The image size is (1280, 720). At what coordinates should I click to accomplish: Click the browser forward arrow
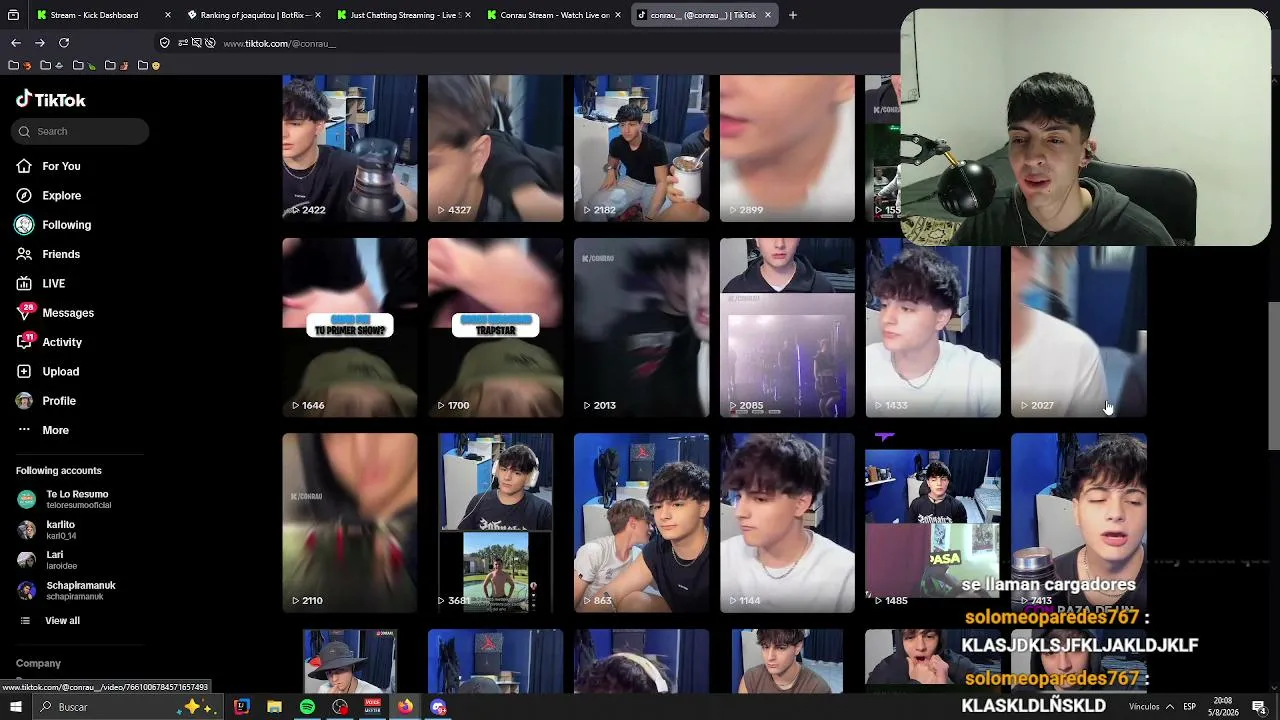click(40, 43)
